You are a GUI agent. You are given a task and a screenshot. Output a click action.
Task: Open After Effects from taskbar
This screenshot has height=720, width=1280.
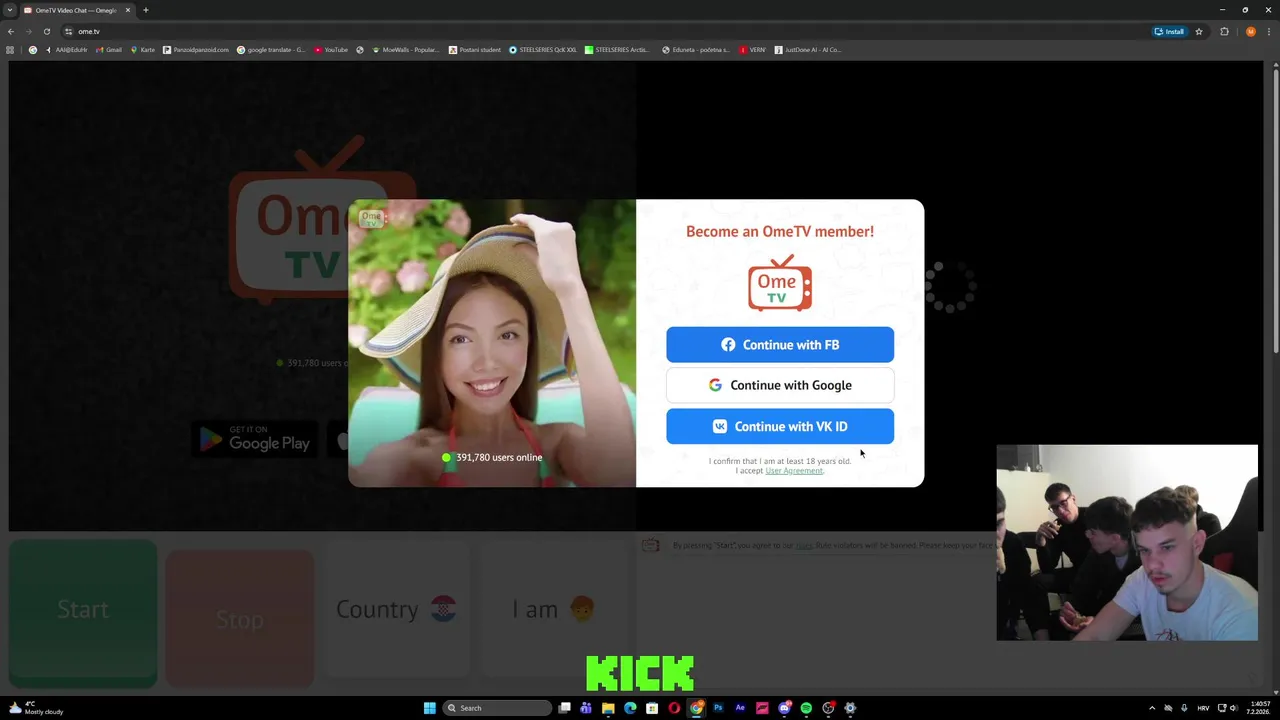[x=740, y=708]
